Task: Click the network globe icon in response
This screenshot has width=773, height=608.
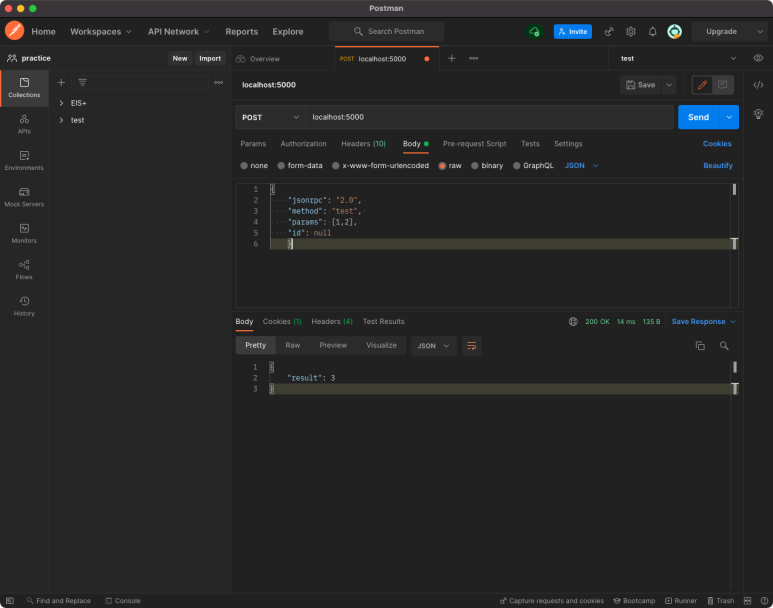Action: (x=573, y=322)
